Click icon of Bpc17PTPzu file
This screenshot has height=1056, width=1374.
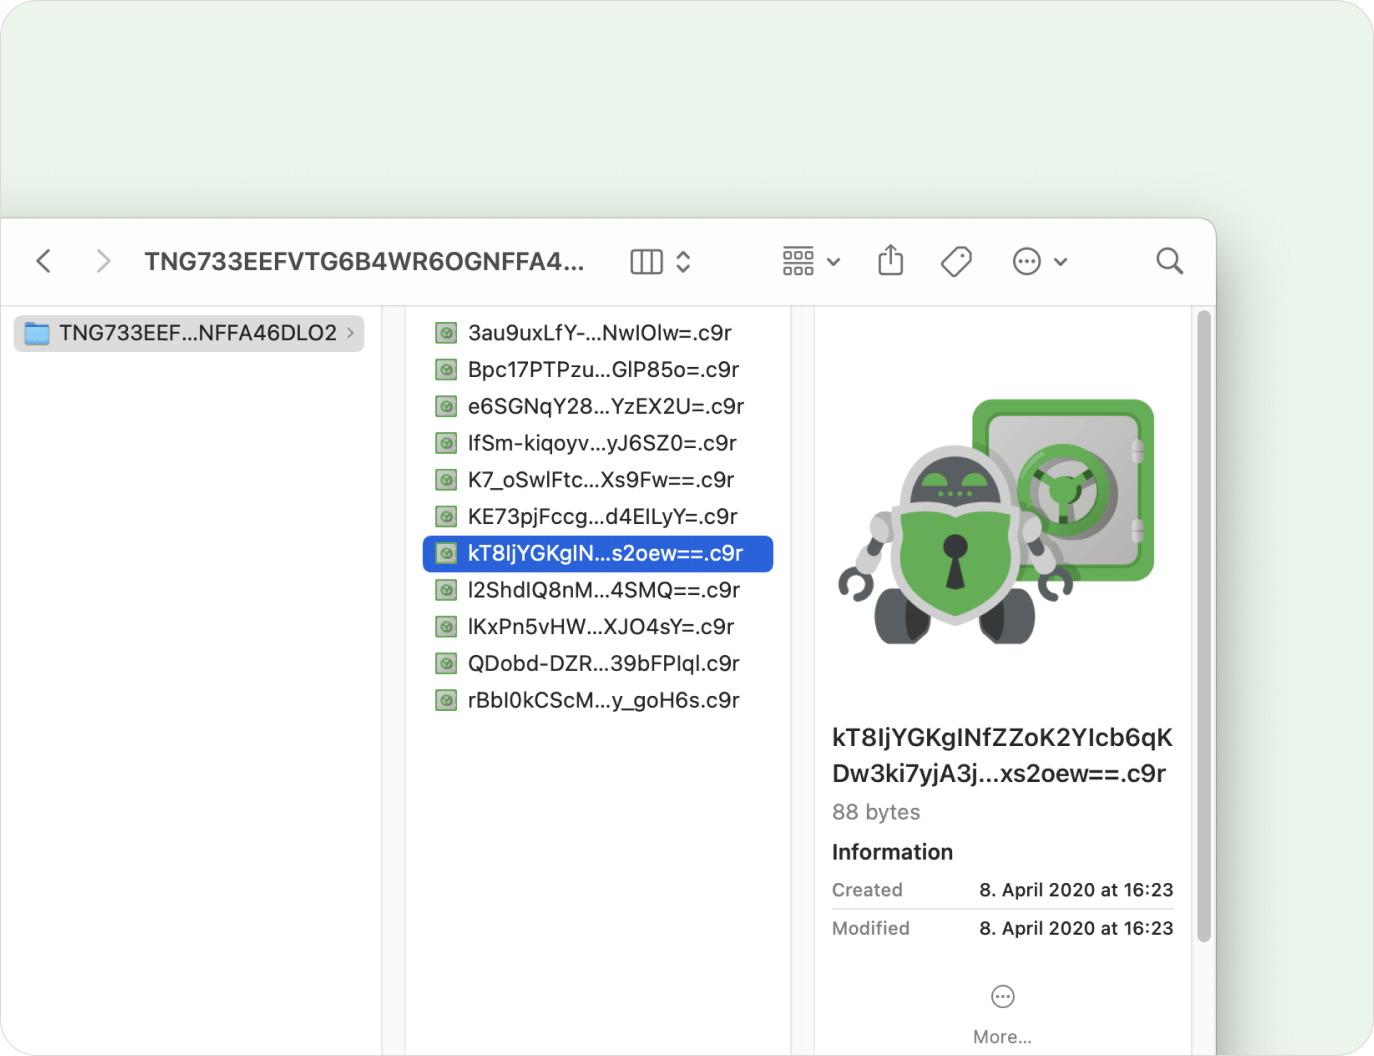446,370
